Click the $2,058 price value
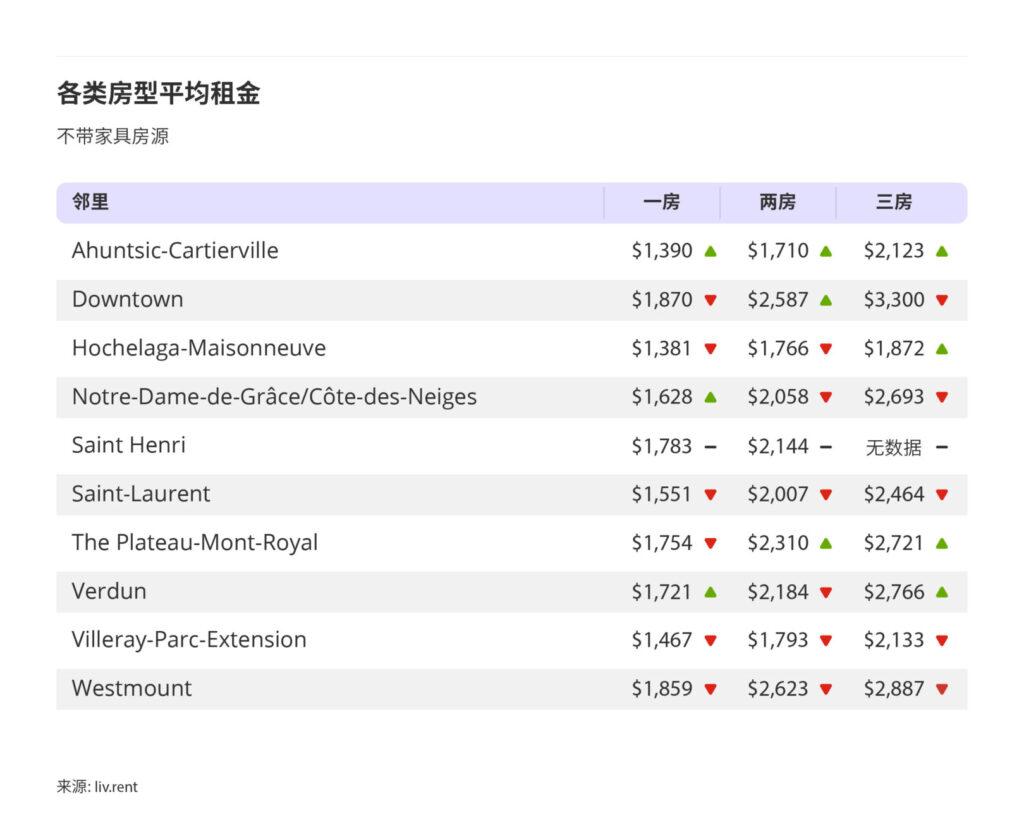Screen dimensions: 1024x819 [778, 397]
